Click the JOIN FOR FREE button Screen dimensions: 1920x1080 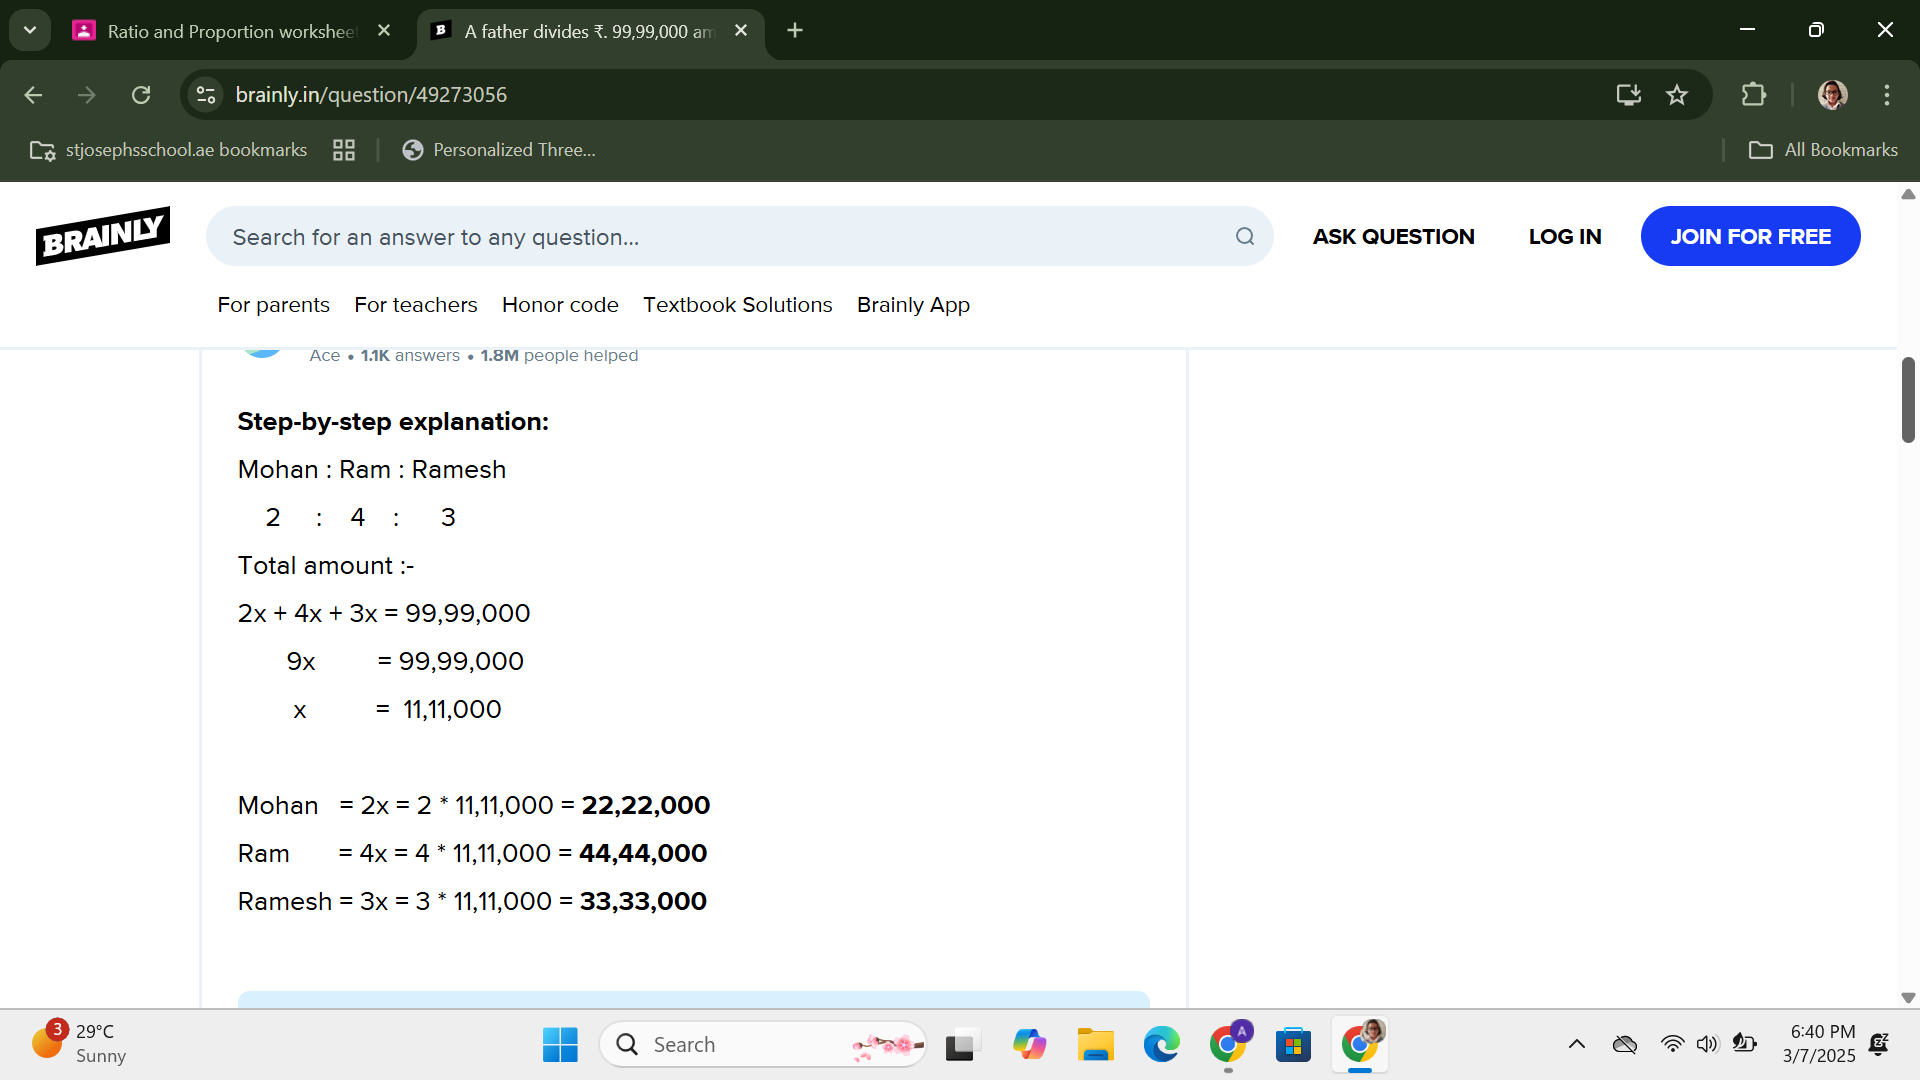click(x=1750, y=237)
